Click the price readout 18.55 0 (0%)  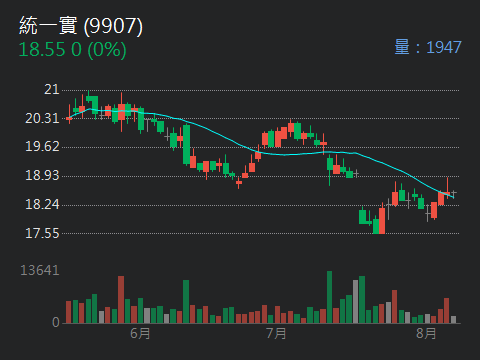coord(72,50)
